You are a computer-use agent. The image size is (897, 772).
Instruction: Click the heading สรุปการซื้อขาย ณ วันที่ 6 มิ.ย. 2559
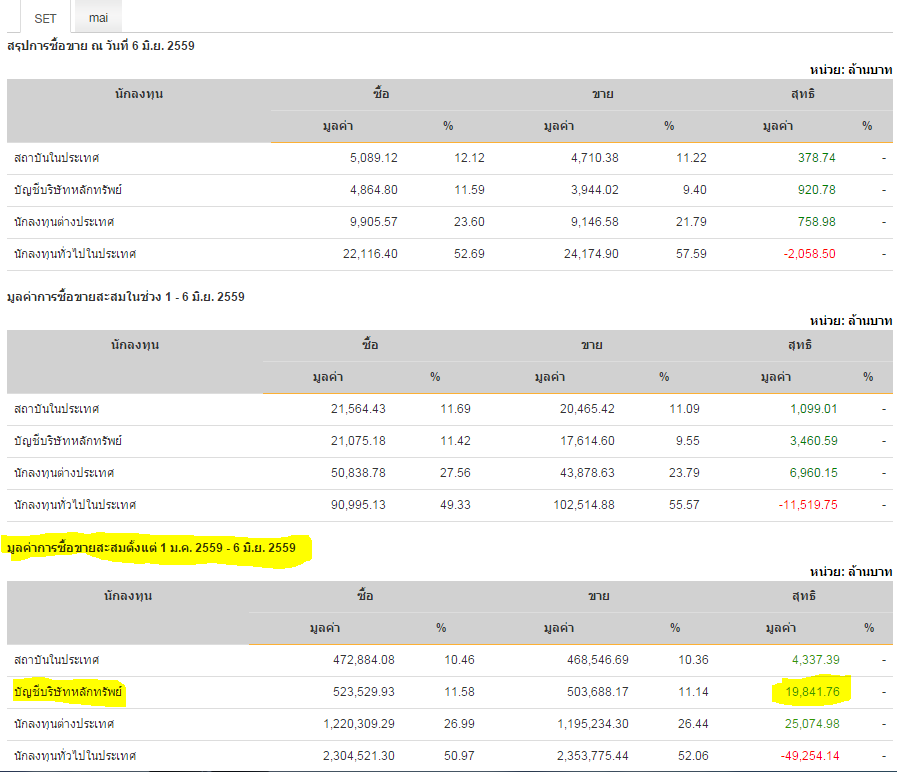pyautogui.click(x=101, y=46)
